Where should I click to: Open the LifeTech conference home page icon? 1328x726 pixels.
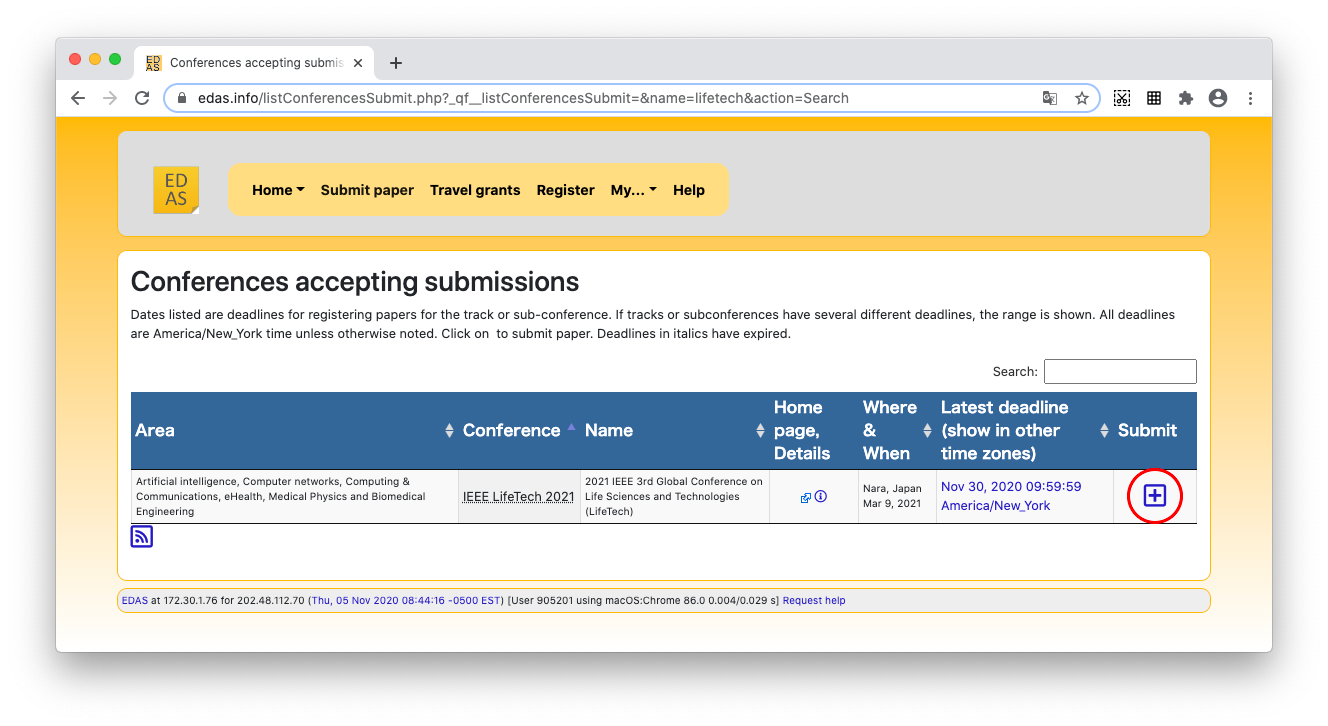(x=806, y=497)
